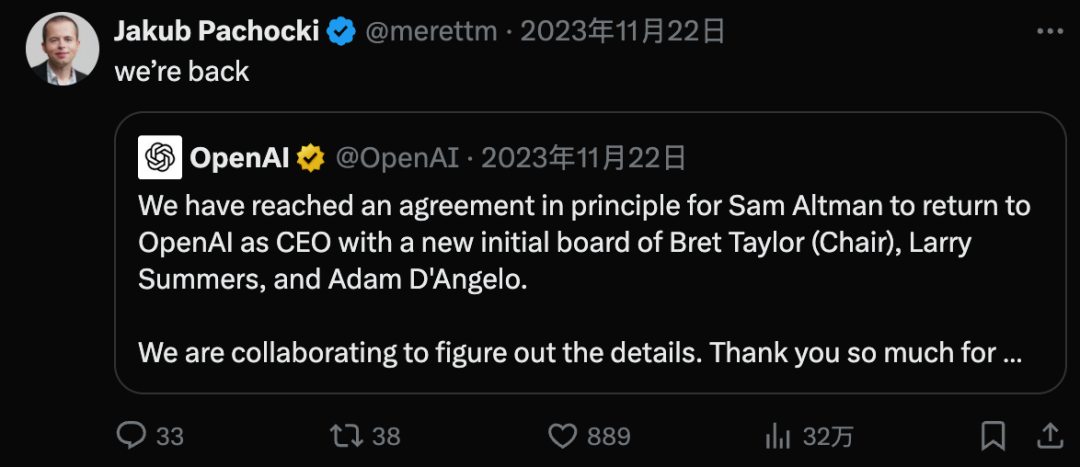The image size is (1080, 467).
Task: Share the tweet via upload icon
Action: 1050,436
